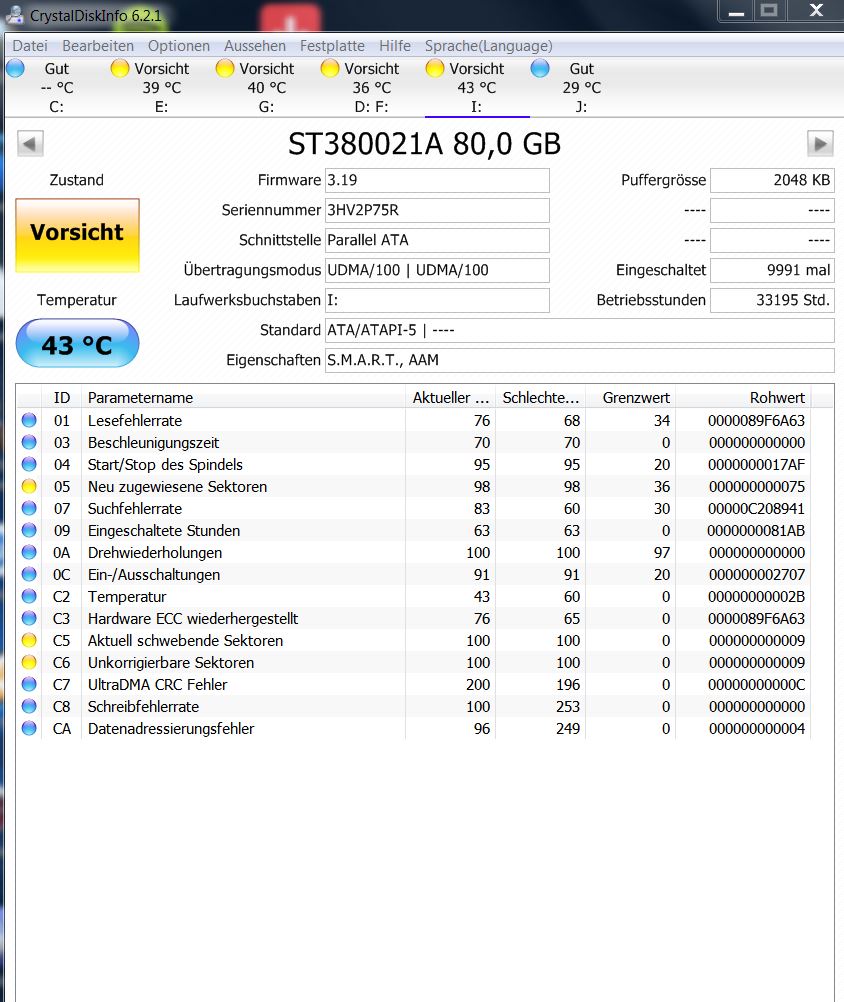The width and height of the screenshot is (844, 1002).
Task: Click the yellow status icon for E: drive
Action: [x=120, y=68]
